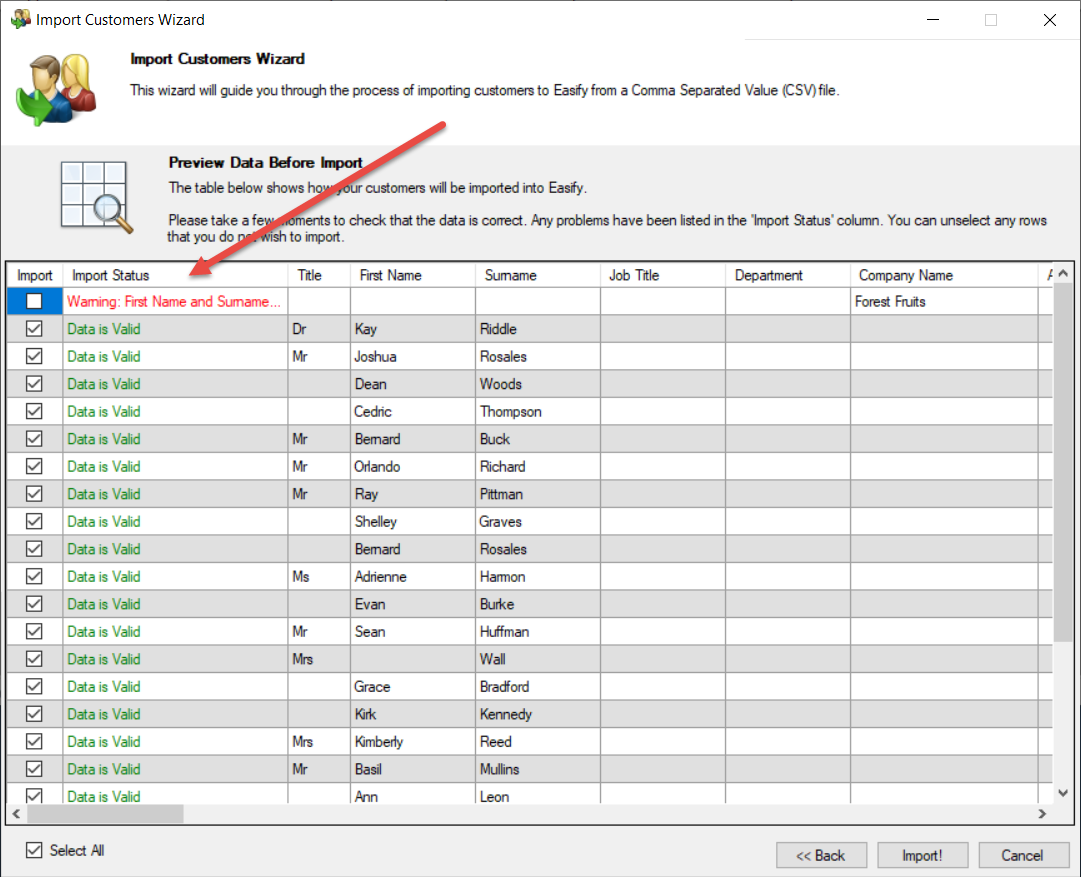1081x877 pixels.
Task: Click the Company Name column header
Action: (905, 275)
